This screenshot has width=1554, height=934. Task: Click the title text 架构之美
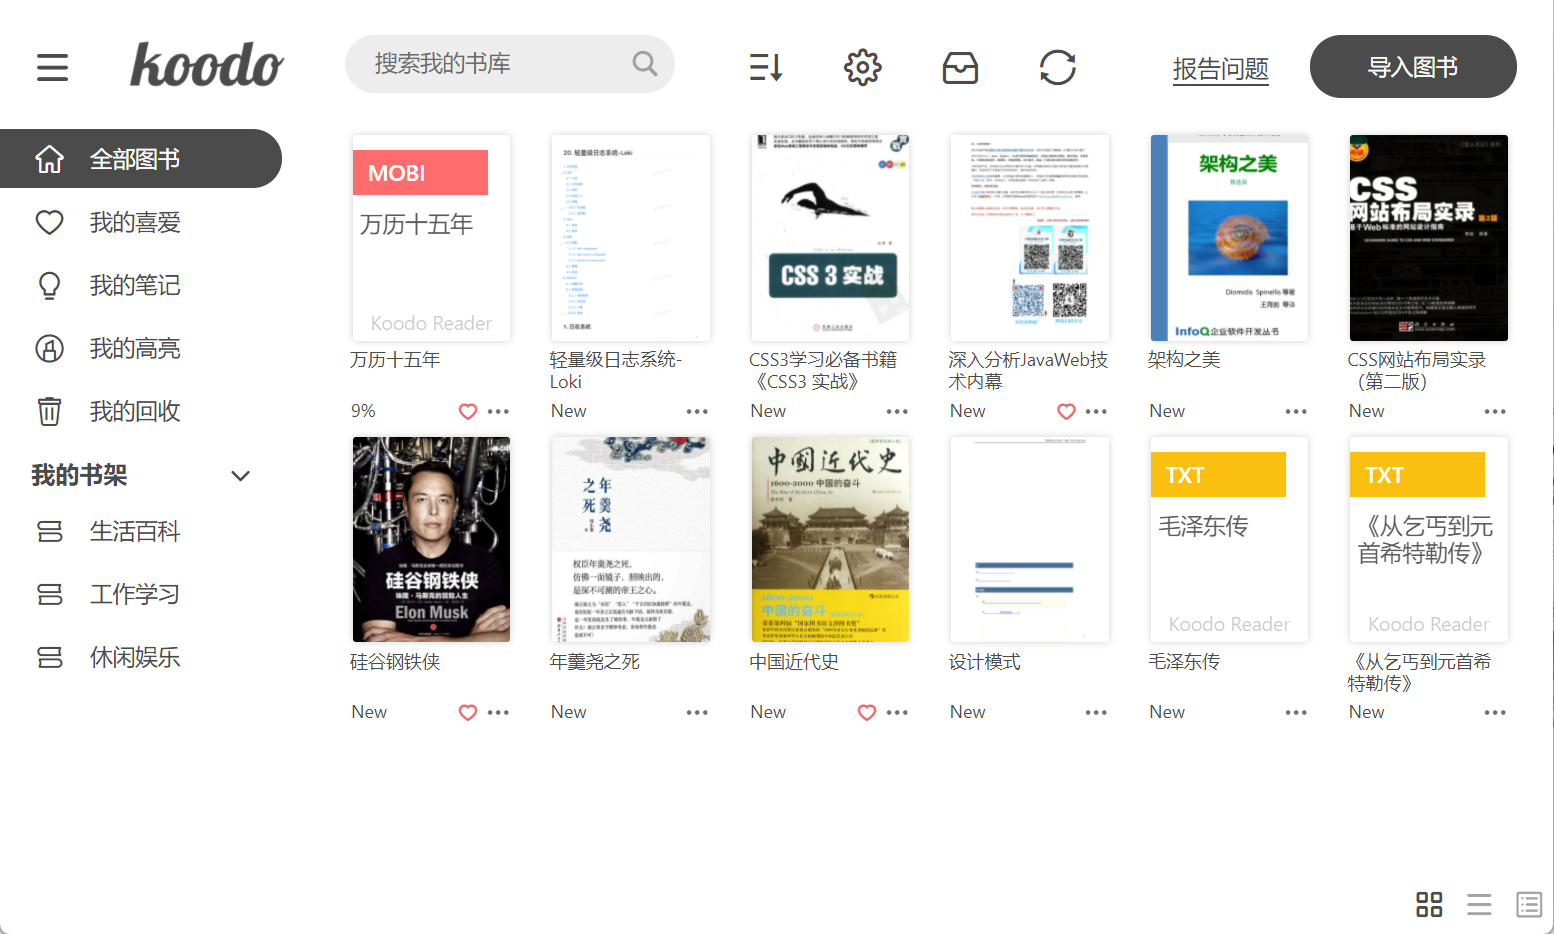pyautogui.click(x=1184, y=360)
